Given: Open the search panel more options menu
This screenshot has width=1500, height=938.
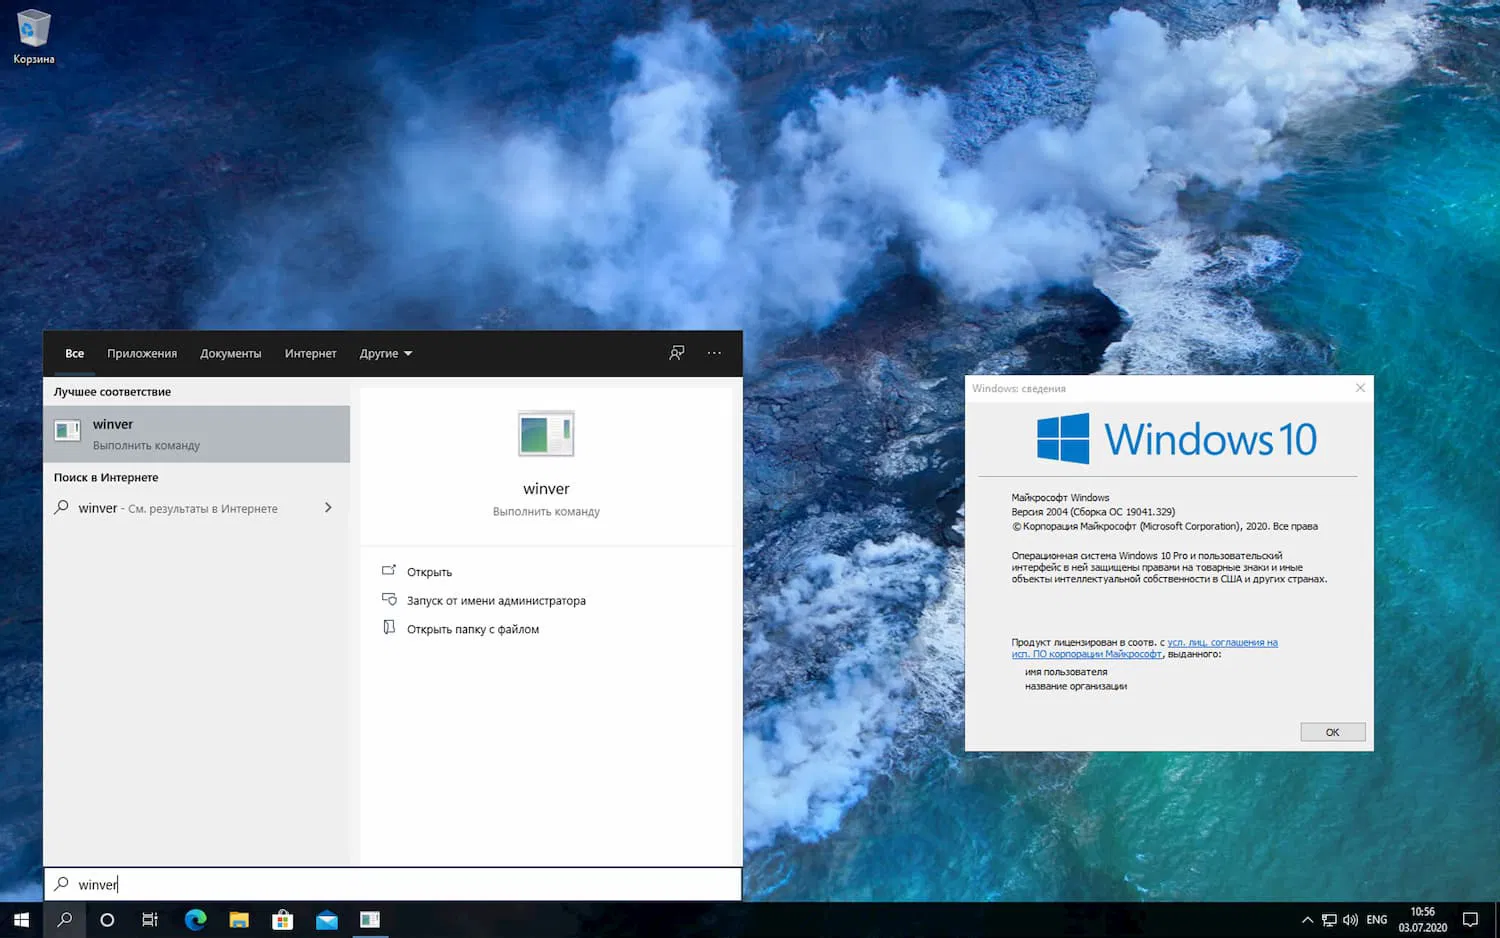Looking at the screenshot, I should (714, 353).
